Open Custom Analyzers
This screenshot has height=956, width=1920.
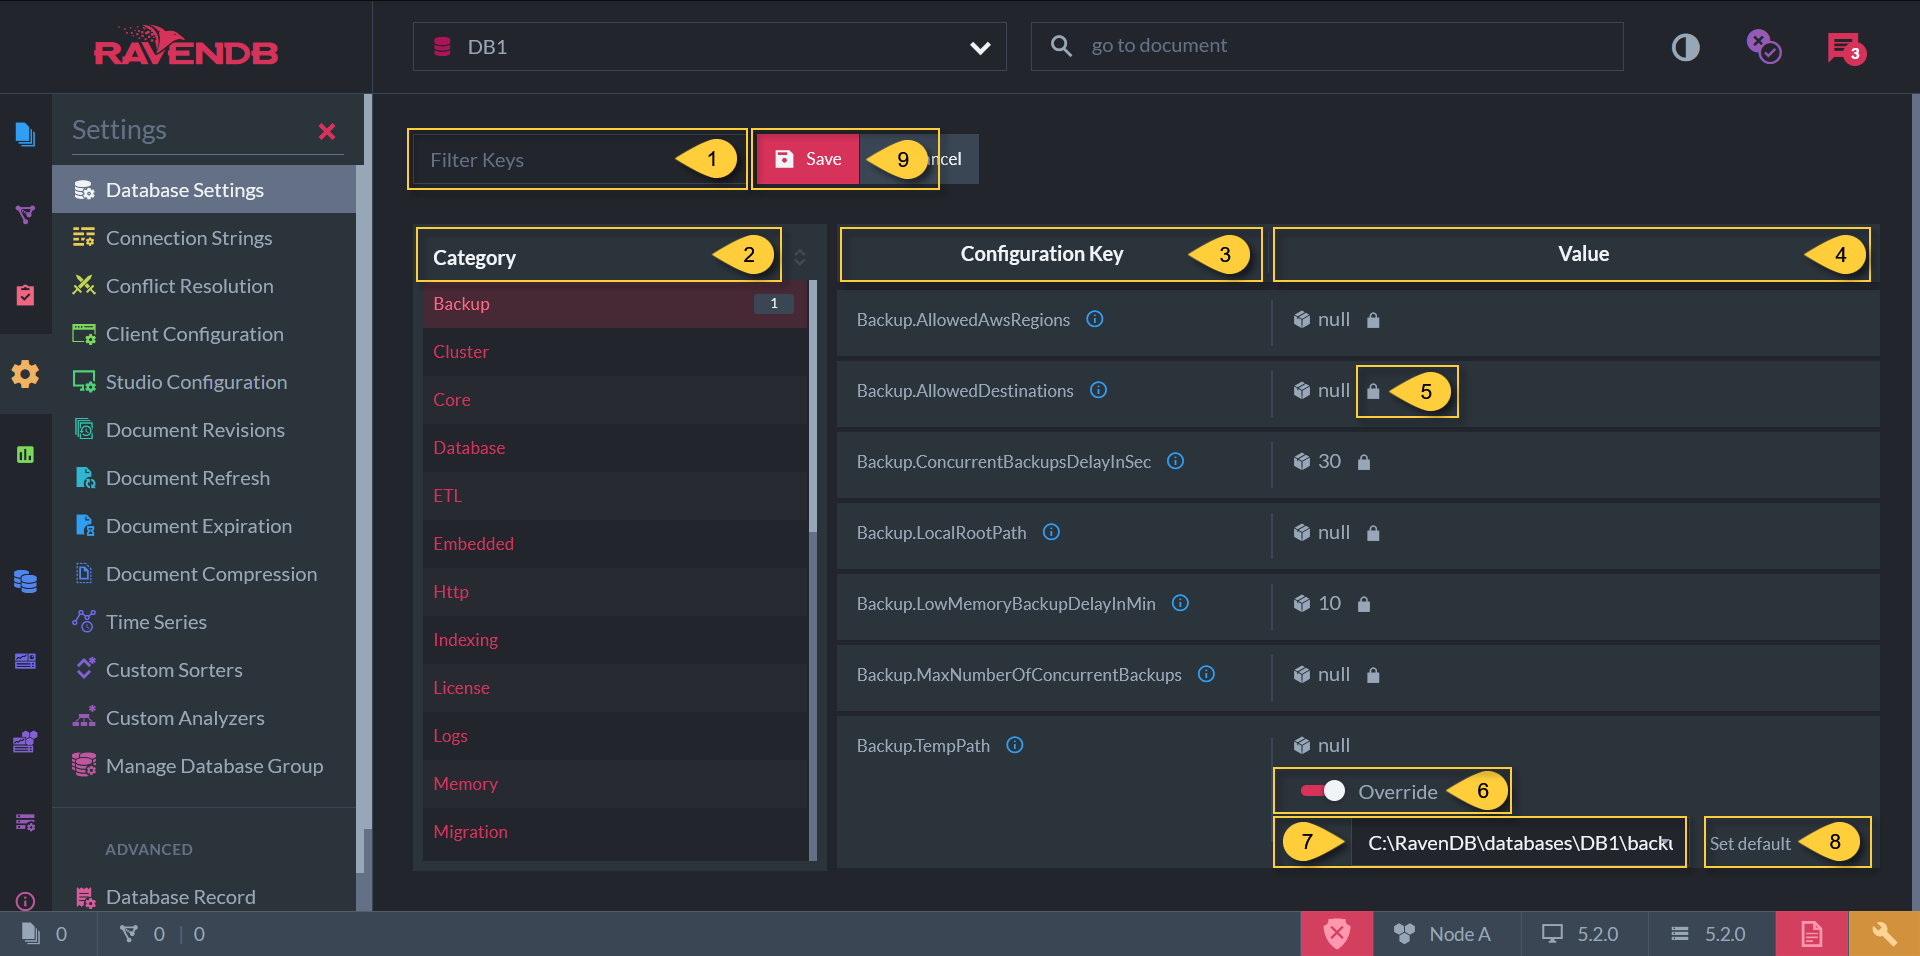(x=204, y=718)
